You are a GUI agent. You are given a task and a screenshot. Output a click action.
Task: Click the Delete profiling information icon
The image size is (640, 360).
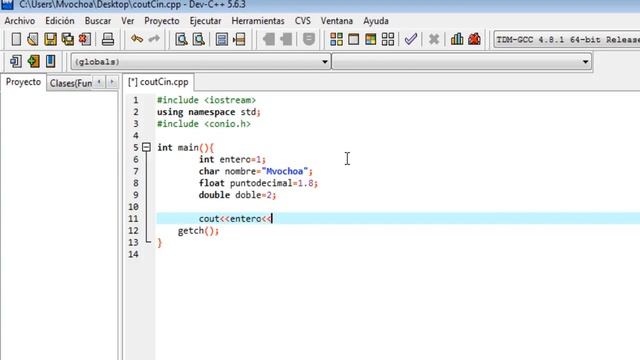474,39
